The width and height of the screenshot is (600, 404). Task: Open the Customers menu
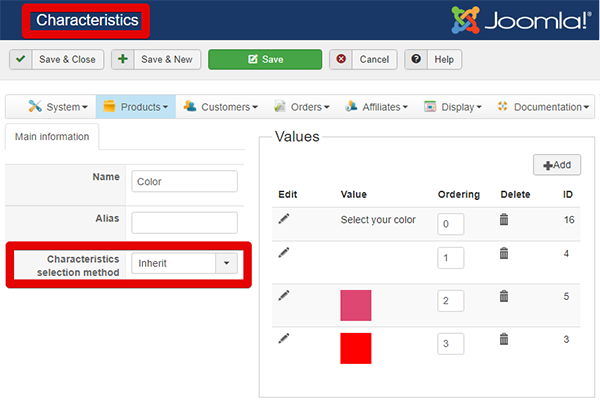pyautogui.click(x=222, y=107)
